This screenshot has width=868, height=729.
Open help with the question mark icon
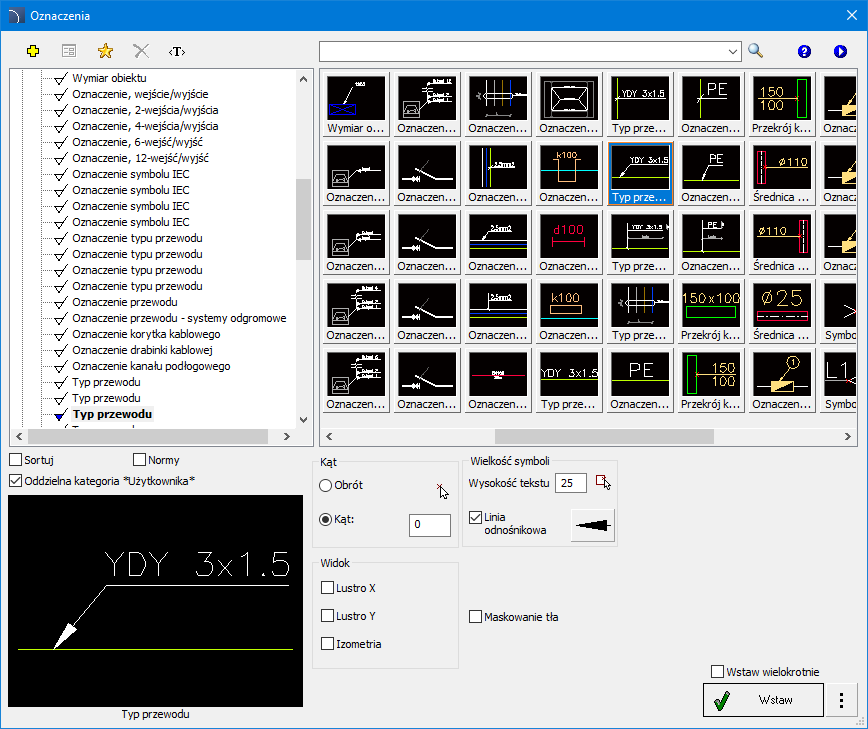click(804, 51)
